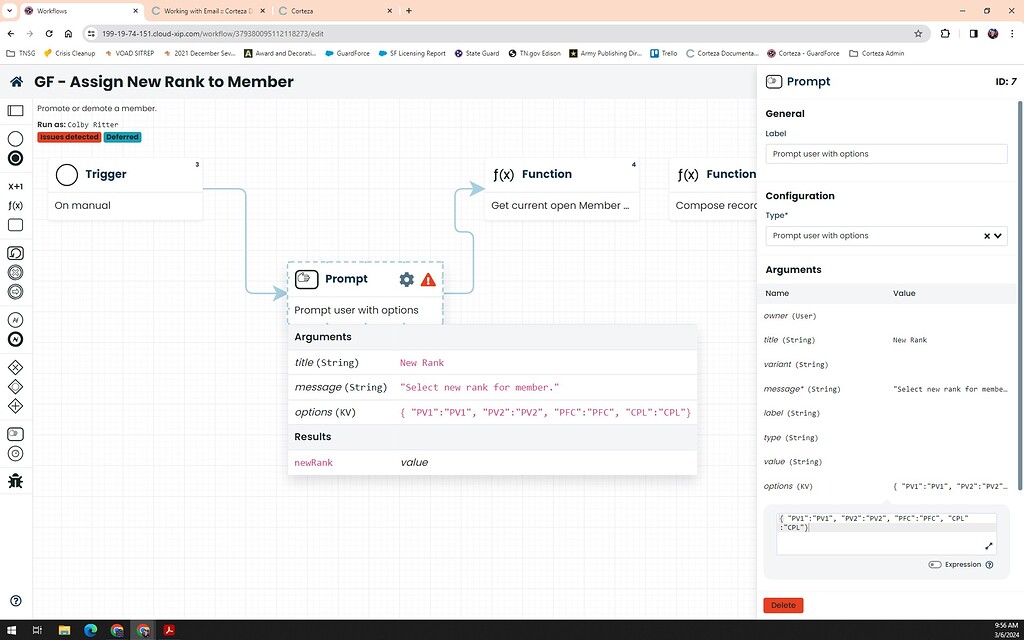Click the Deferred badge
Viewport: 1024px width, 640px height.
(x=122, y=137)
